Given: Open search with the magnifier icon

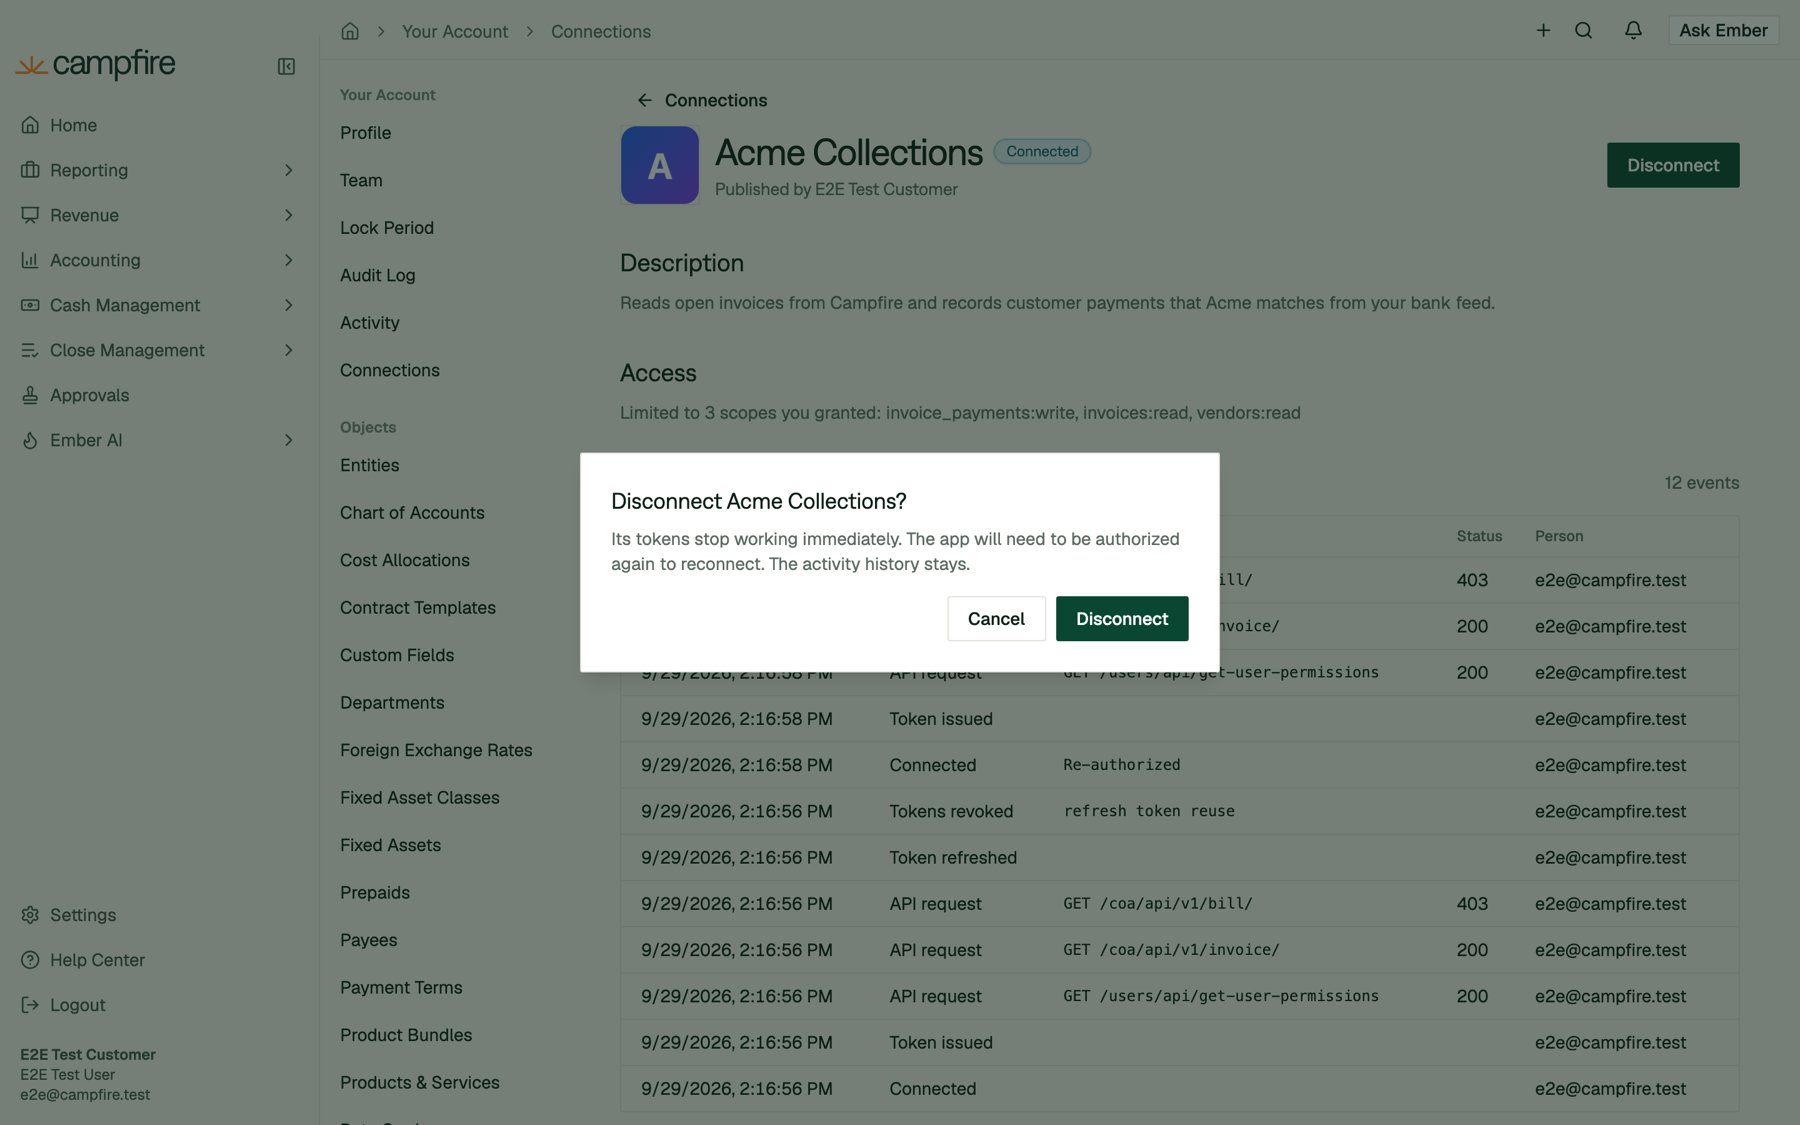Looking at the screenshot, I should 1583,30.
